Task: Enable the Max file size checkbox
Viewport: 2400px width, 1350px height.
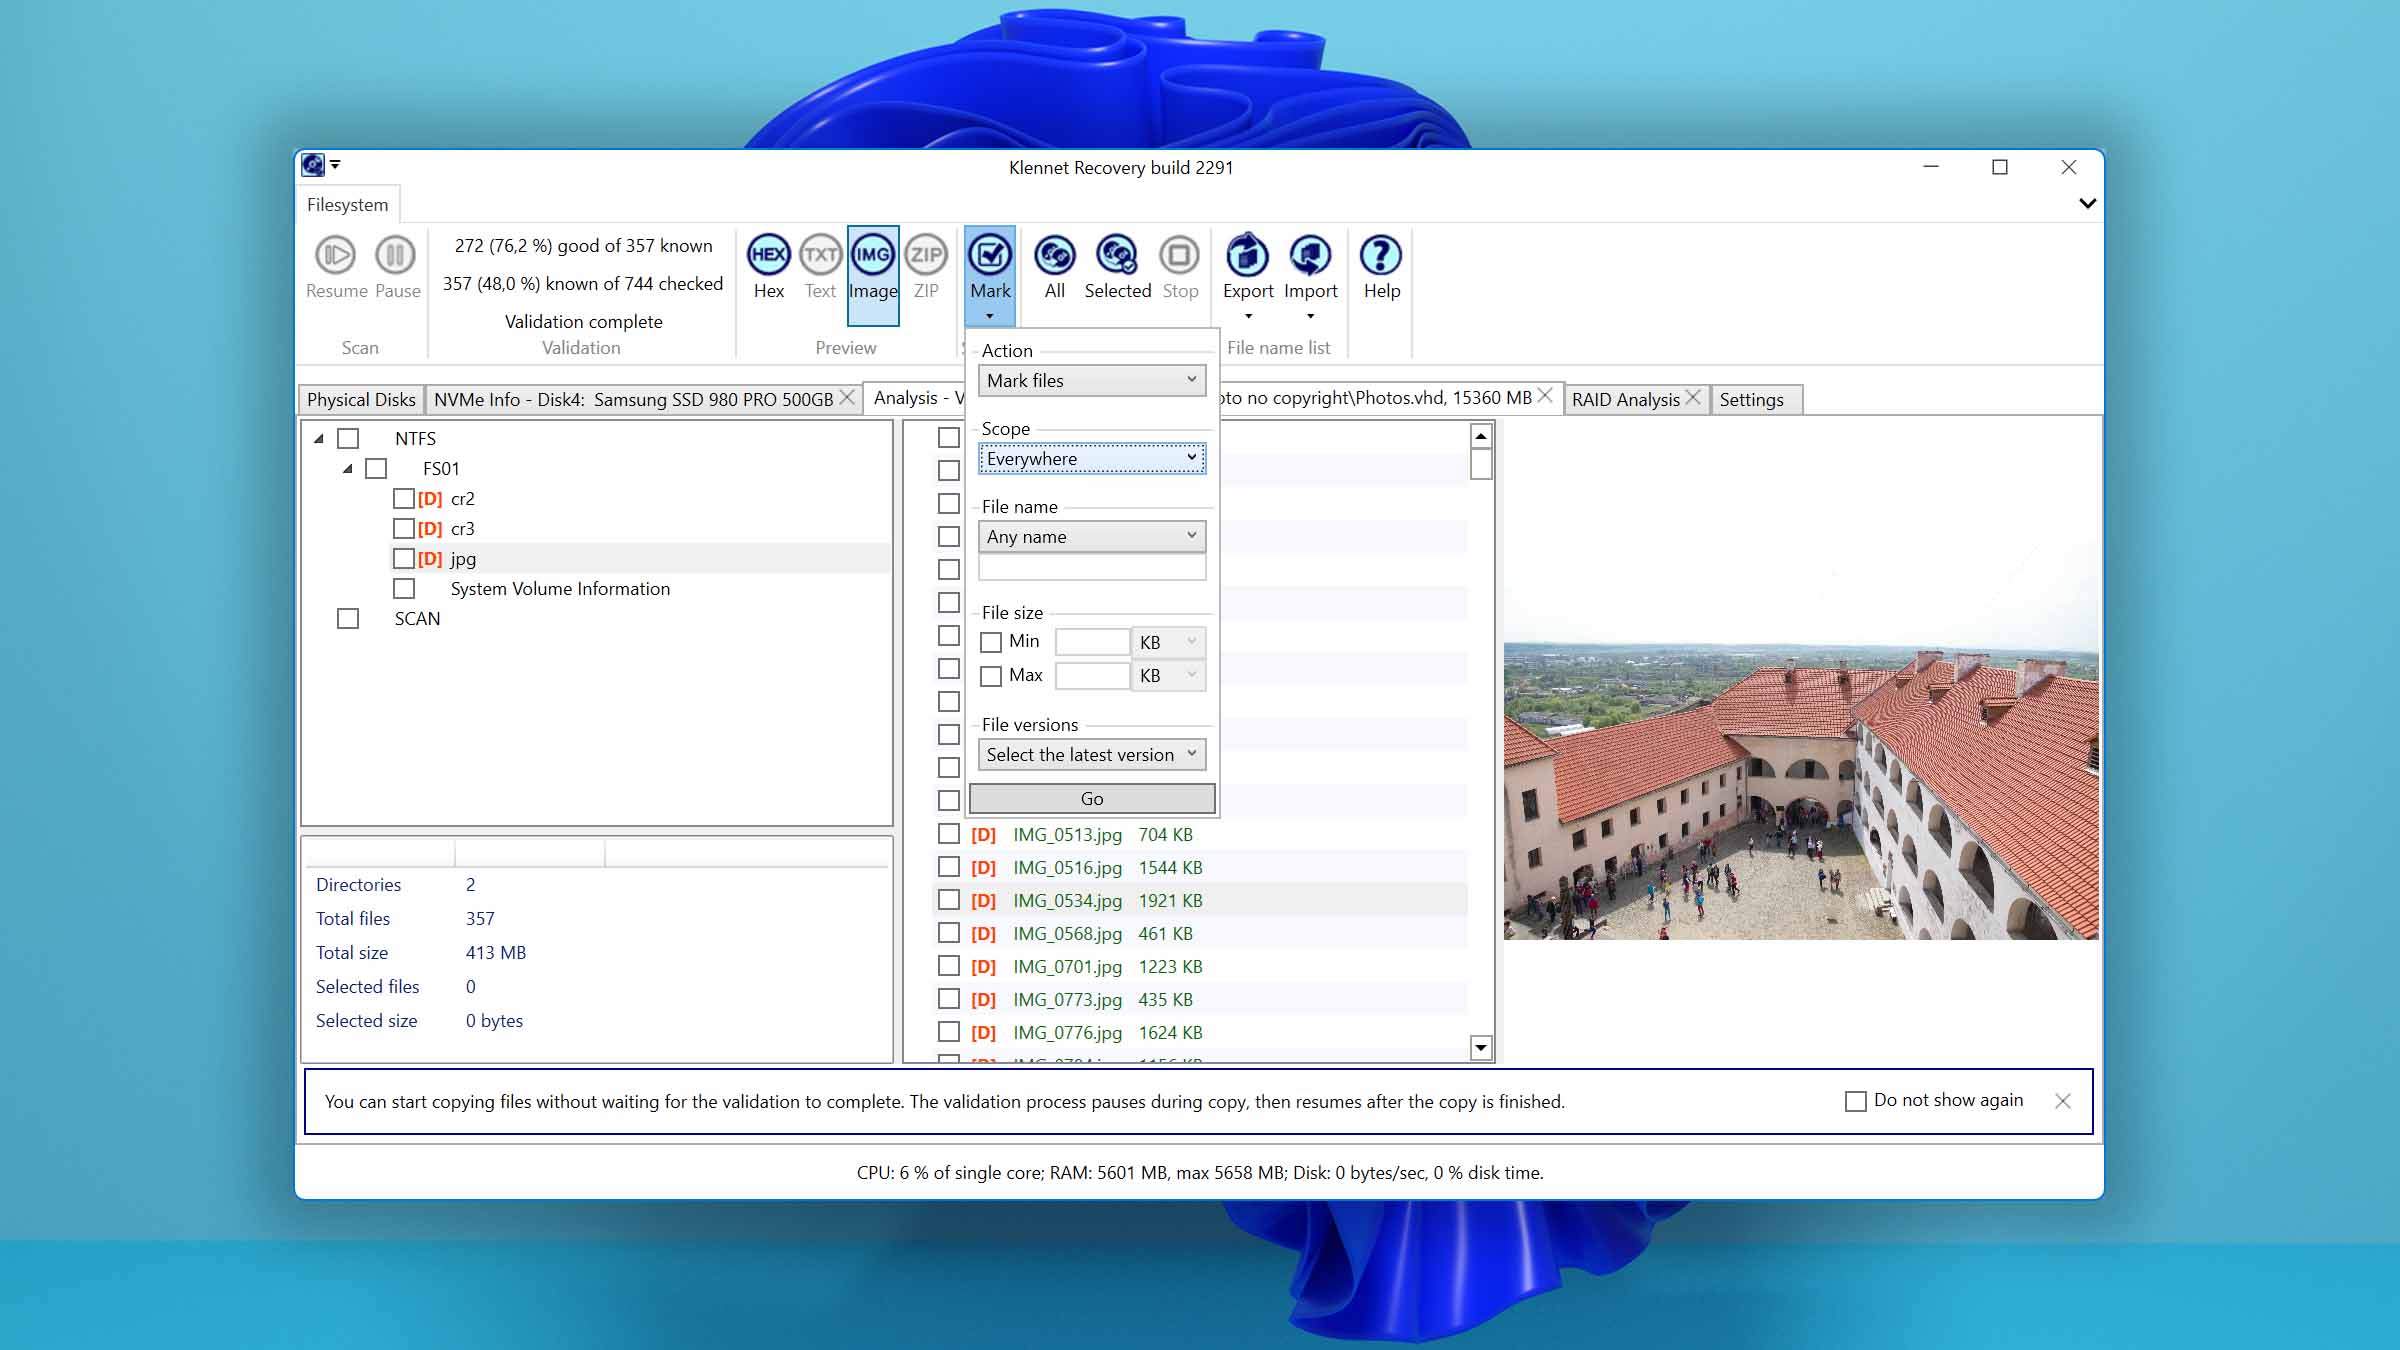Action: click(991, 676)
